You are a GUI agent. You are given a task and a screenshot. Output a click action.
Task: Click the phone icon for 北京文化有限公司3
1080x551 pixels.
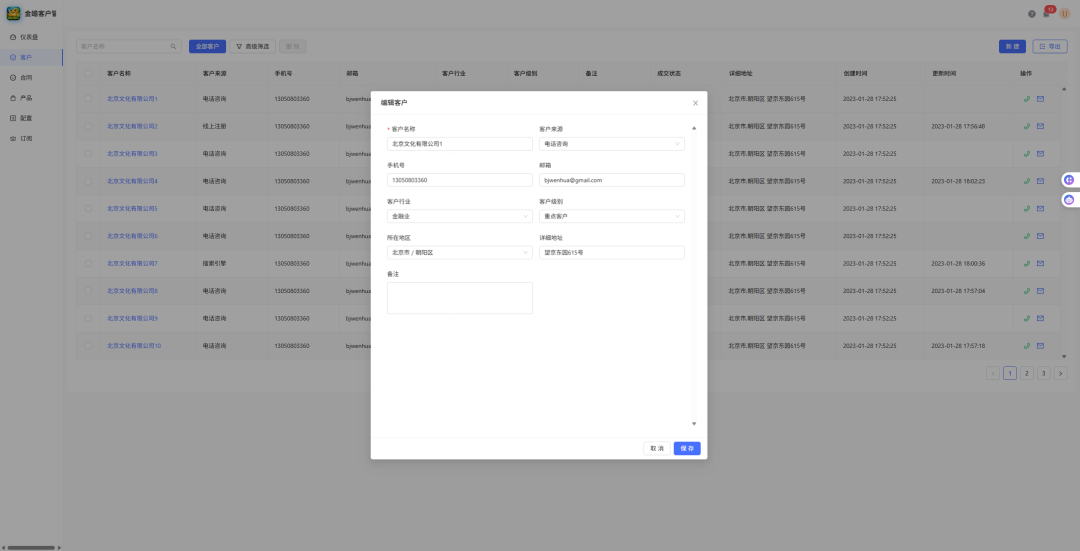coord(1026,154)
